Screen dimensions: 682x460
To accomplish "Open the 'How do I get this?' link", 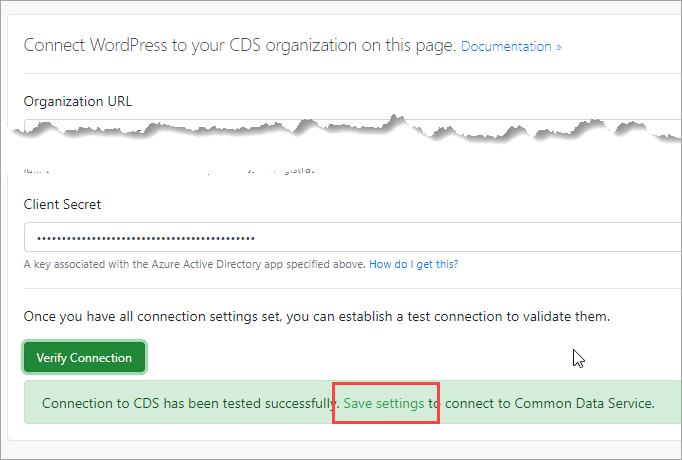I will point(414,264).
